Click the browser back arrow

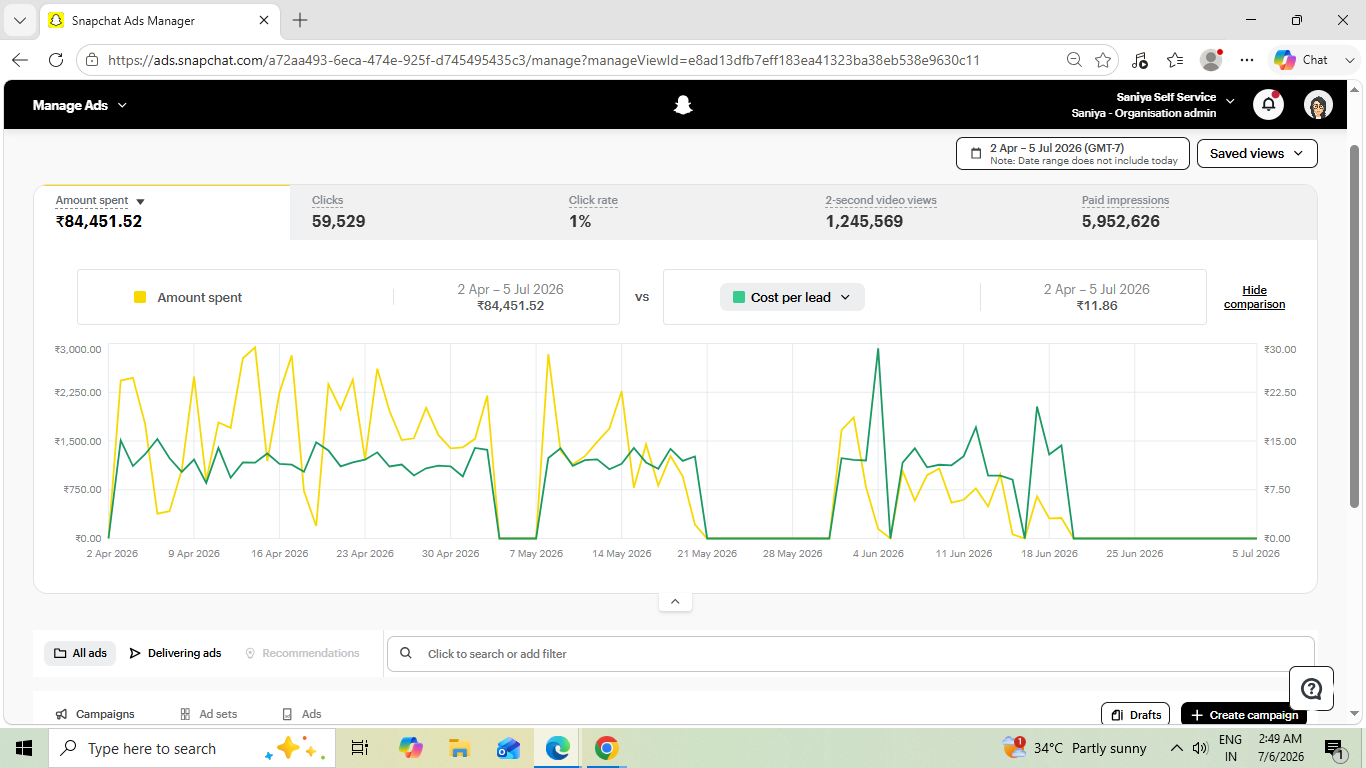[x=21, y=60]
